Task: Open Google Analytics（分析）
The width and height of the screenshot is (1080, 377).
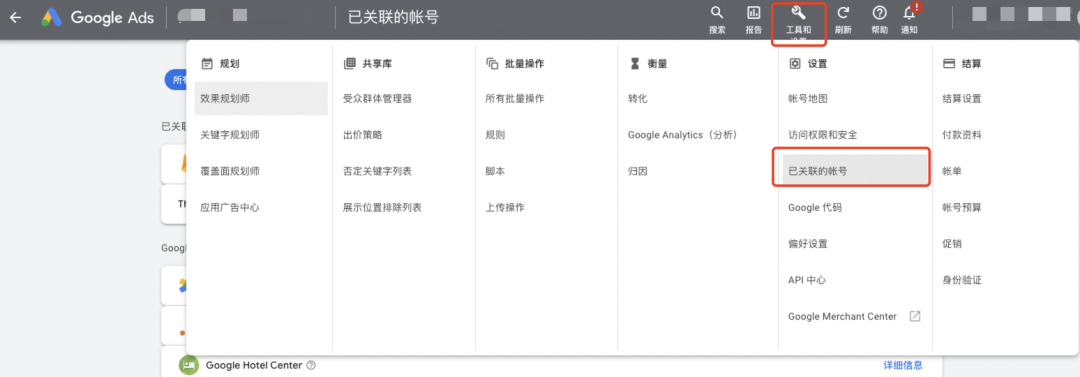Action: 683,135
